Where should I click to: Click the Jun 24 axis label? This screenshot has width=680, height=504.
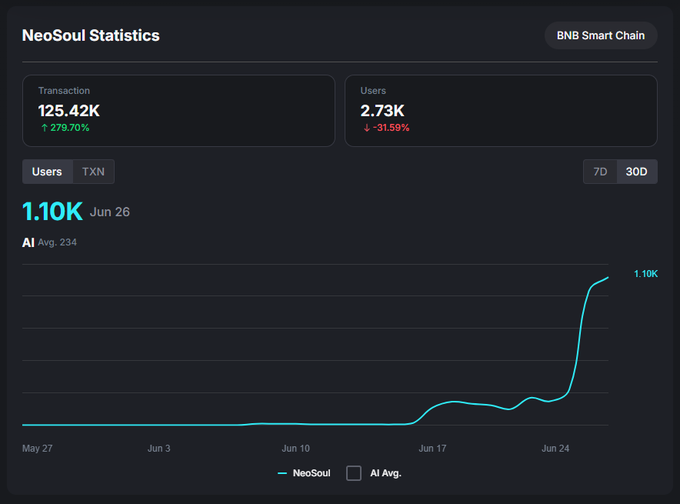(x=555, y=448)
